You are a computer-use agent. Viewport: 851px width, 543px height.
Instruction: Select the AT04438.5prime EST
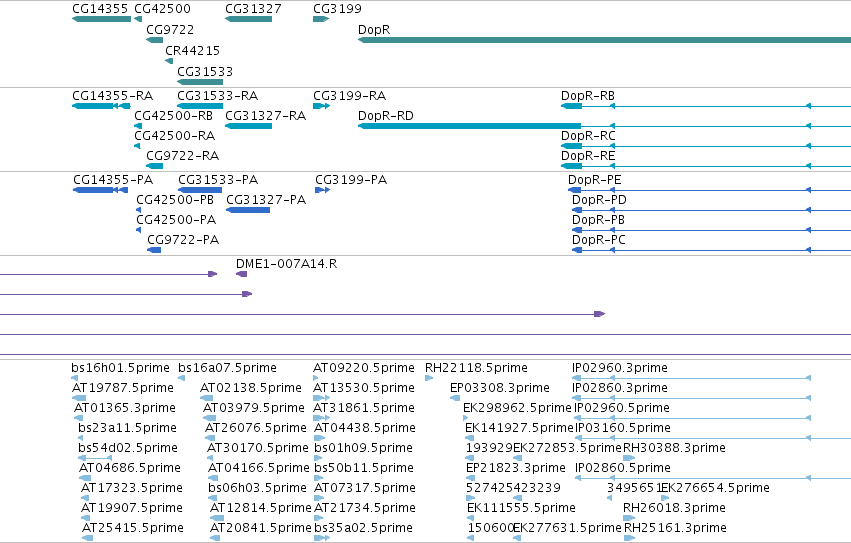pyautogui.click(x=320, y=438)
